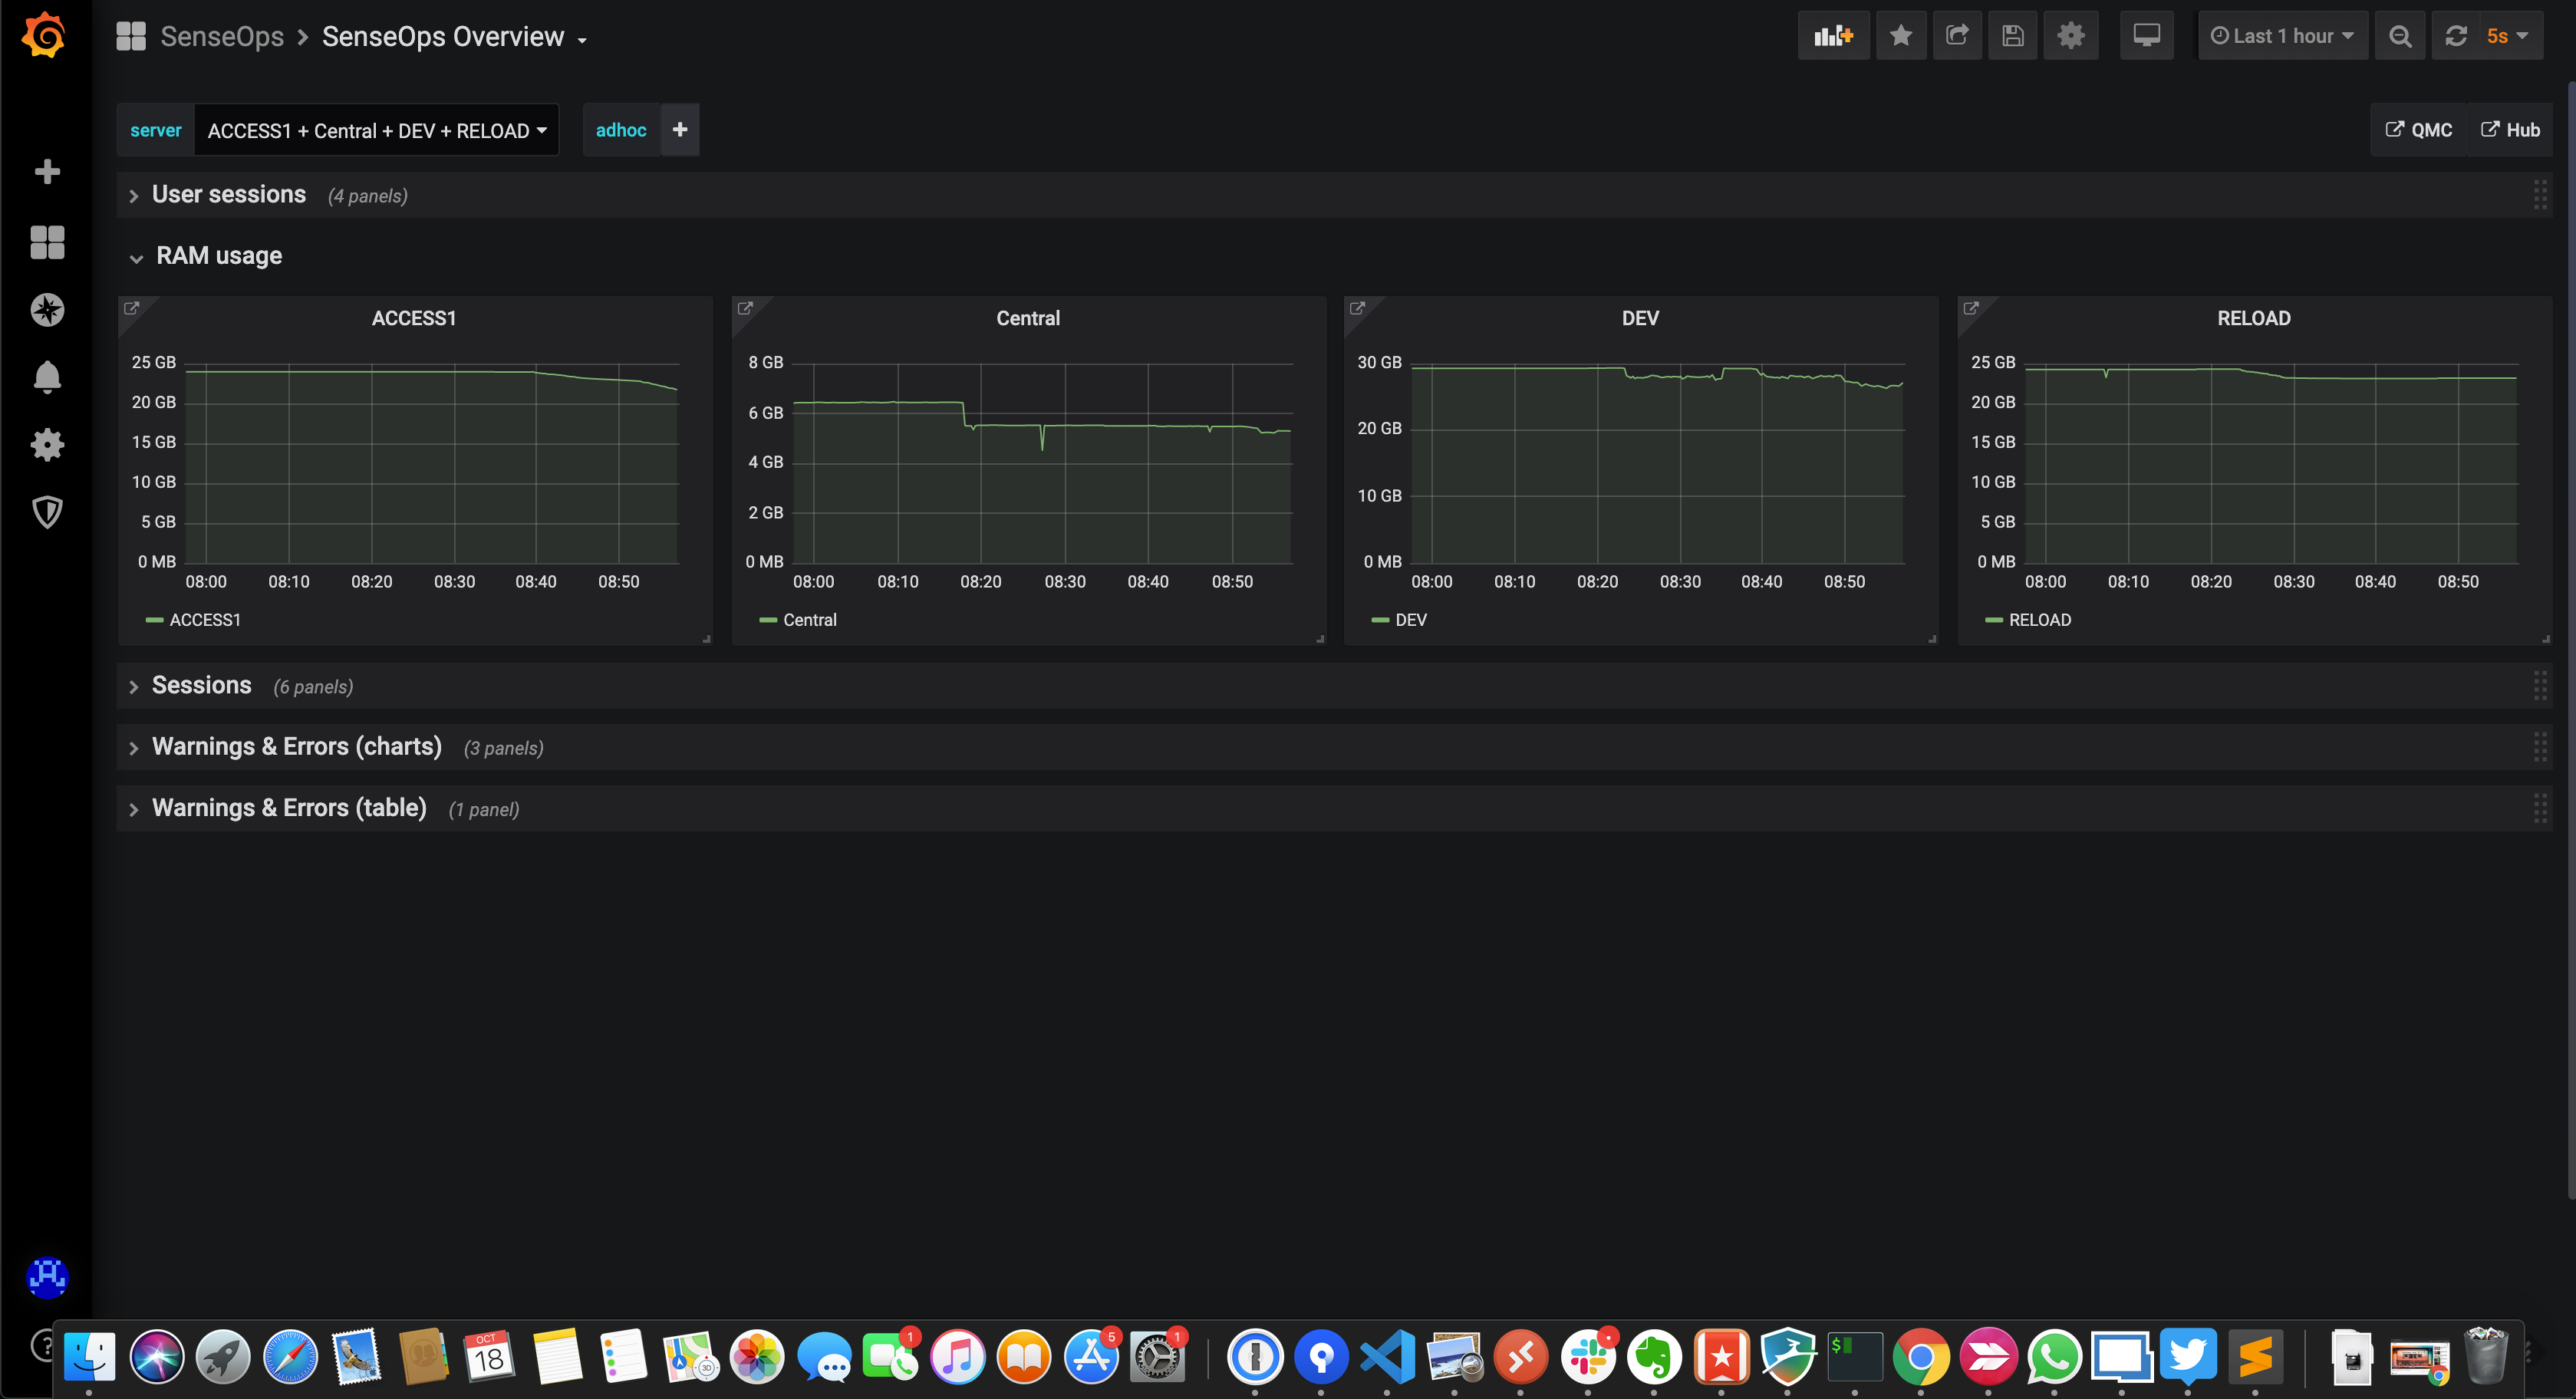Open dashboard settings gear icon

coord(2070,36)
